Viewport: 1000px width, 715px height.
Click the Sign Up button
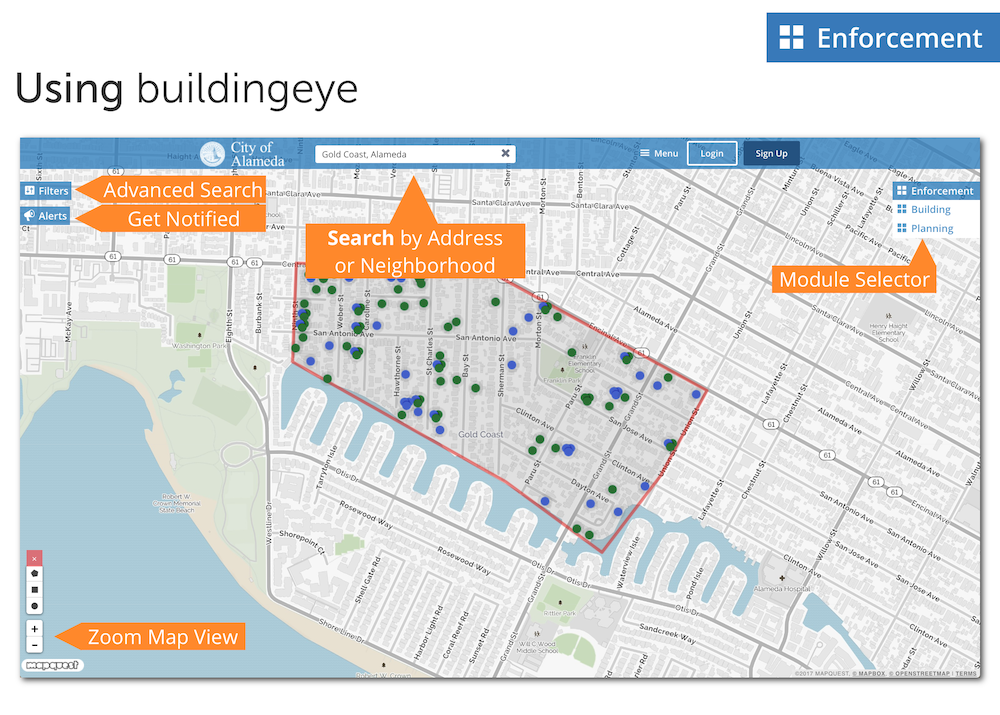pyautogui.click(x=771, y=153)
